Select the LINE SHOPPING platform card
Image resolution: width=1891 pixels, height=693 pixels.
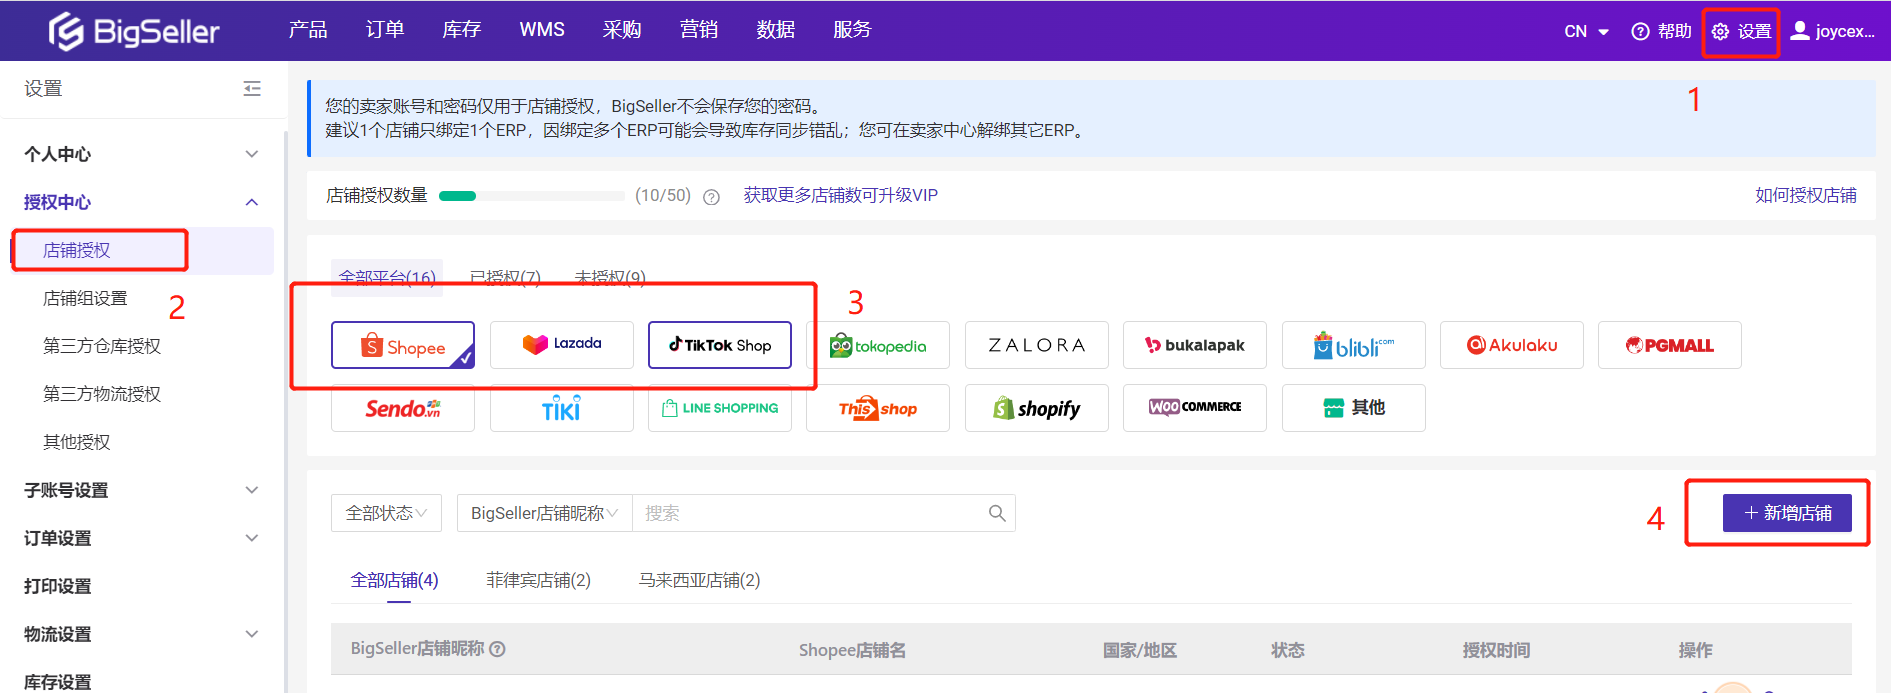(x=720, y=408)
